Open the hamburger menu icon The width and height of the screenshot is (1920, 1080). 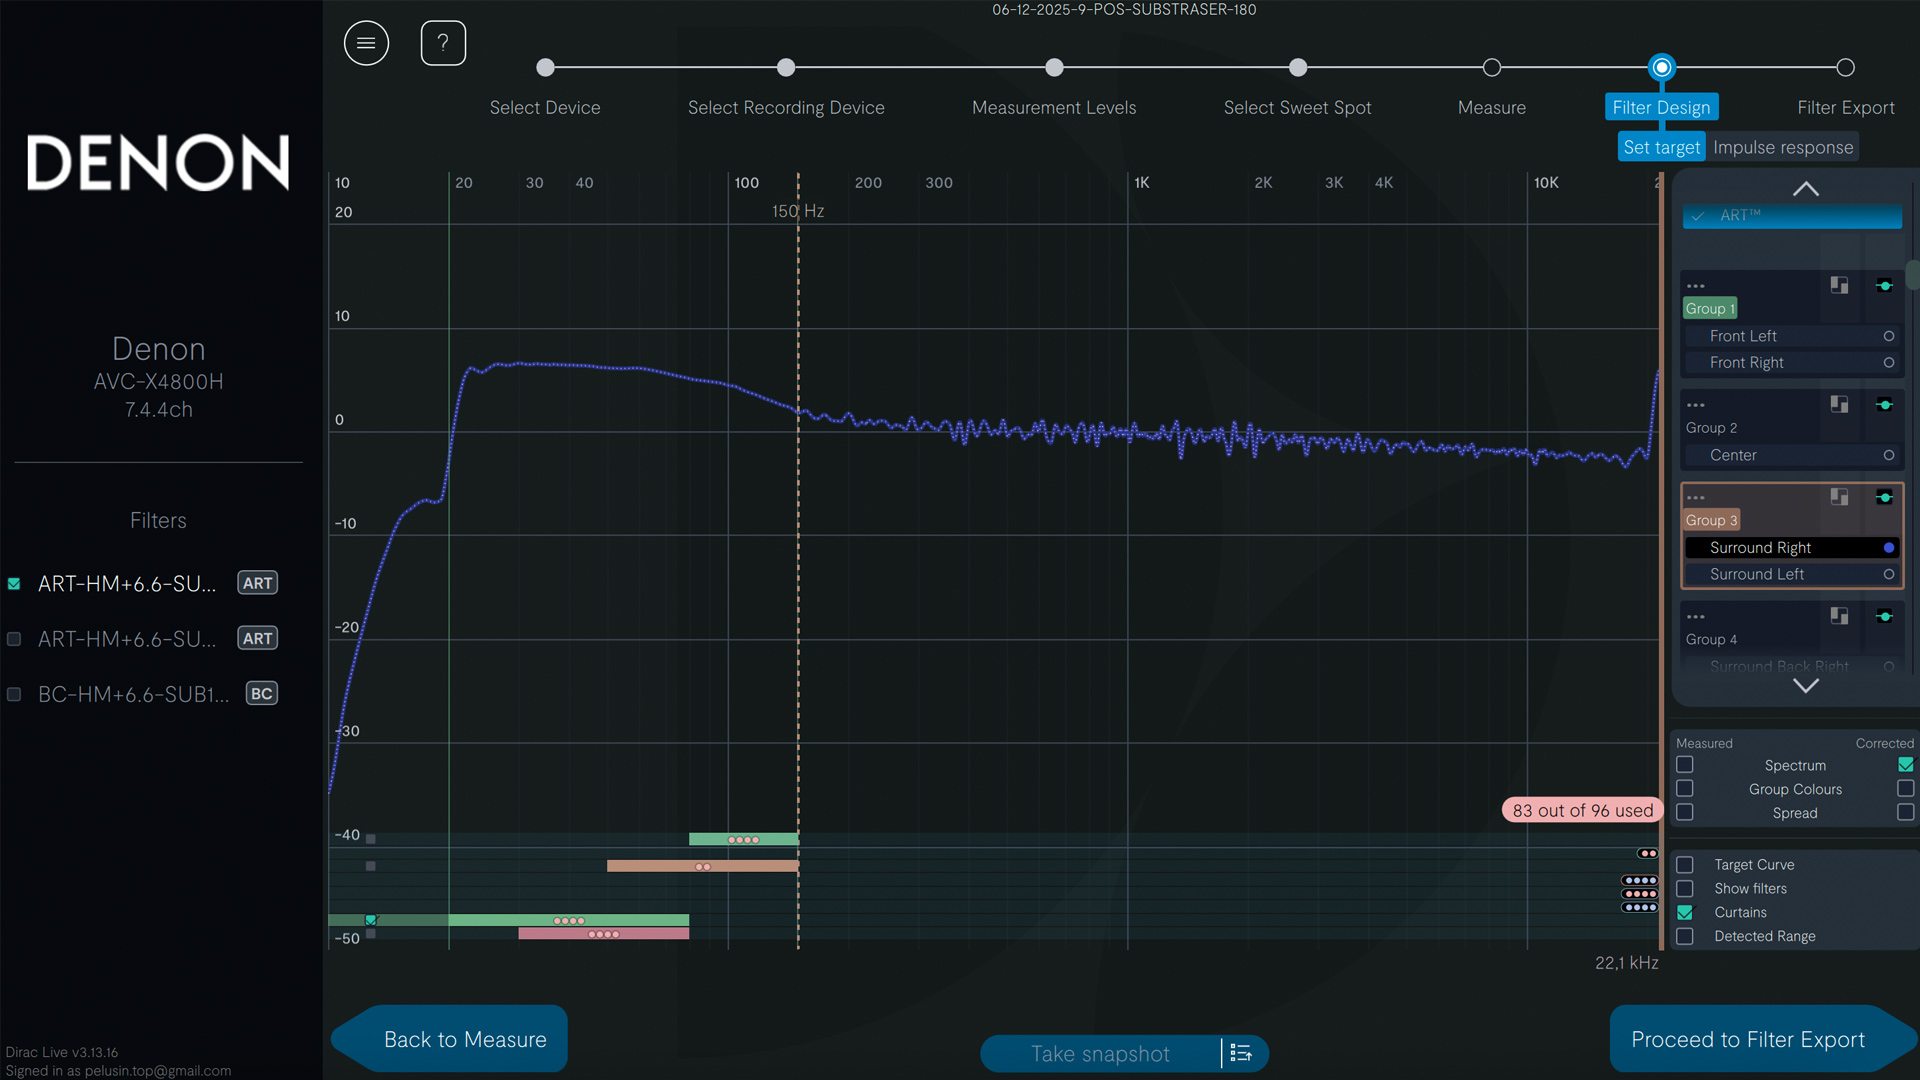pos(366,43)
